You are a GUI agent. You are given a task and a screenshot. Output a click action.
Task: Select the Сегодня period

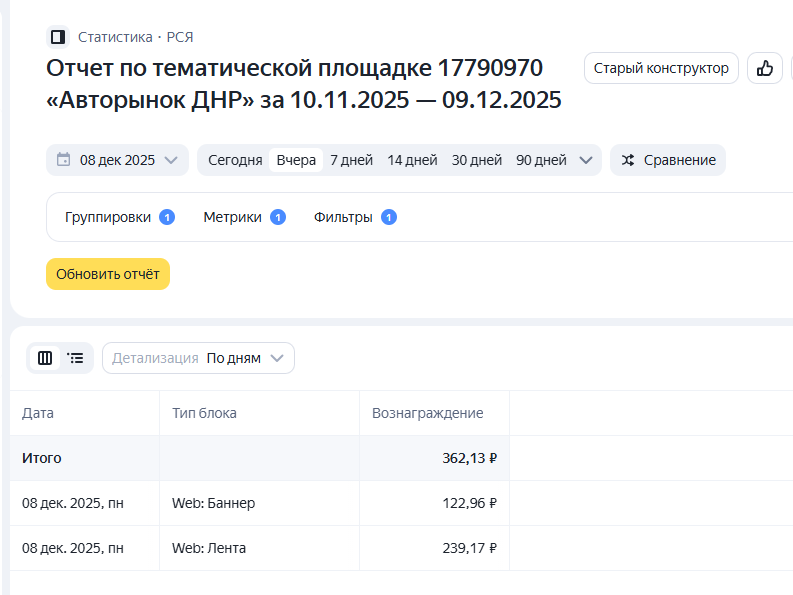pyautogui.click(x=235, y=160)
